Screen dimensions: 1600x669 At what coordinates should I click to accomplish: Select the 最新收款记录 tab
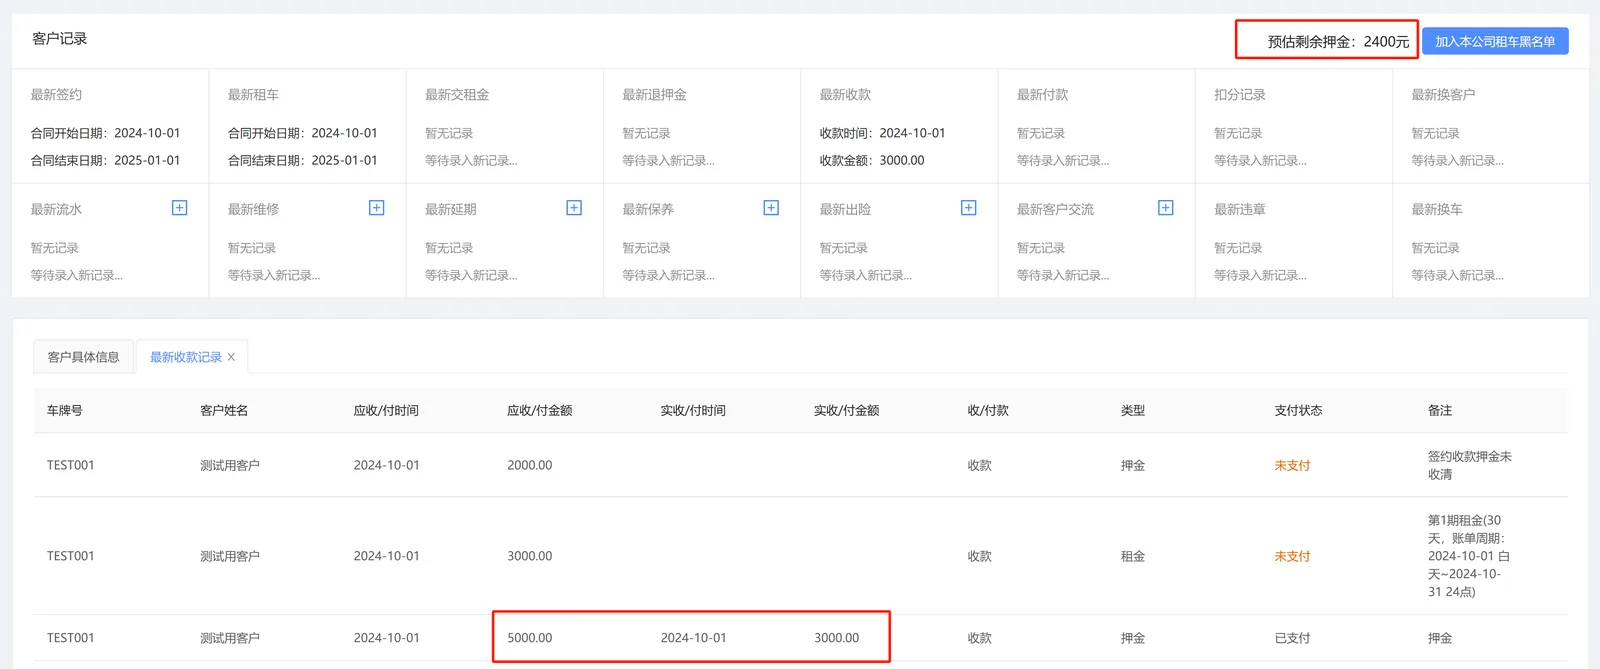point(186,357)
